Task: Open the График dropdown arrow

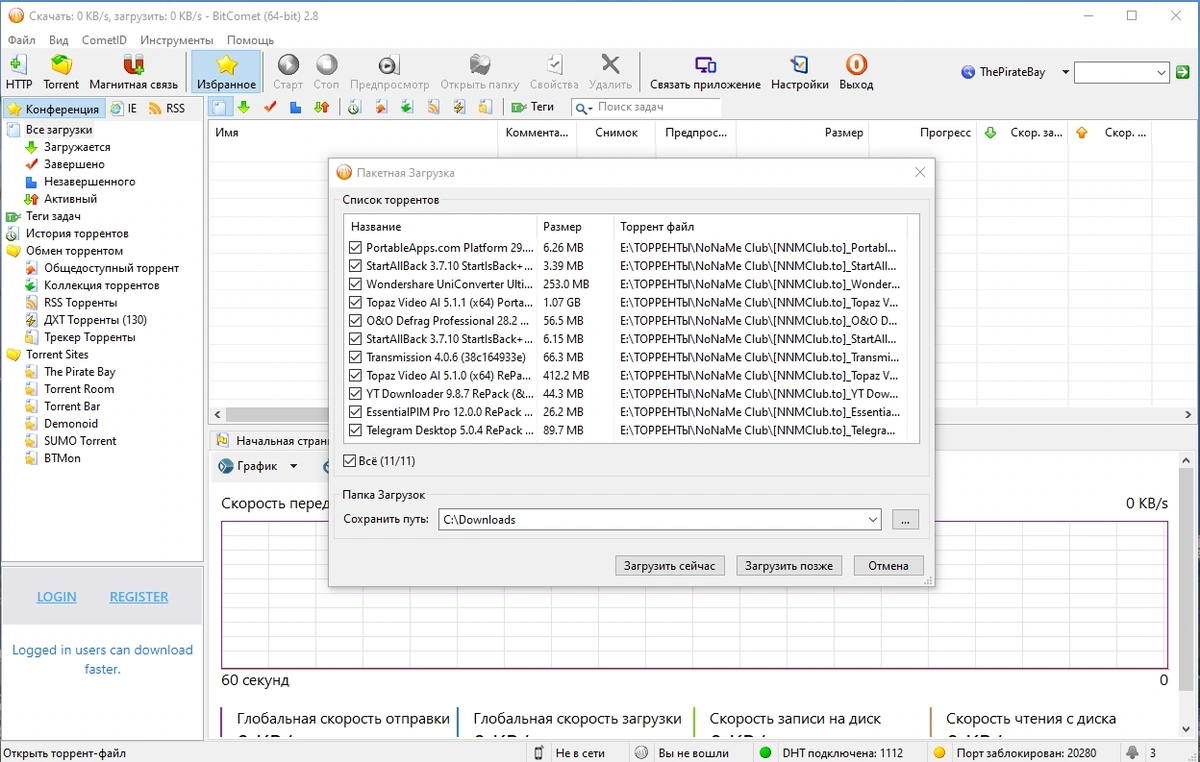Action: [x=293, y=466]
